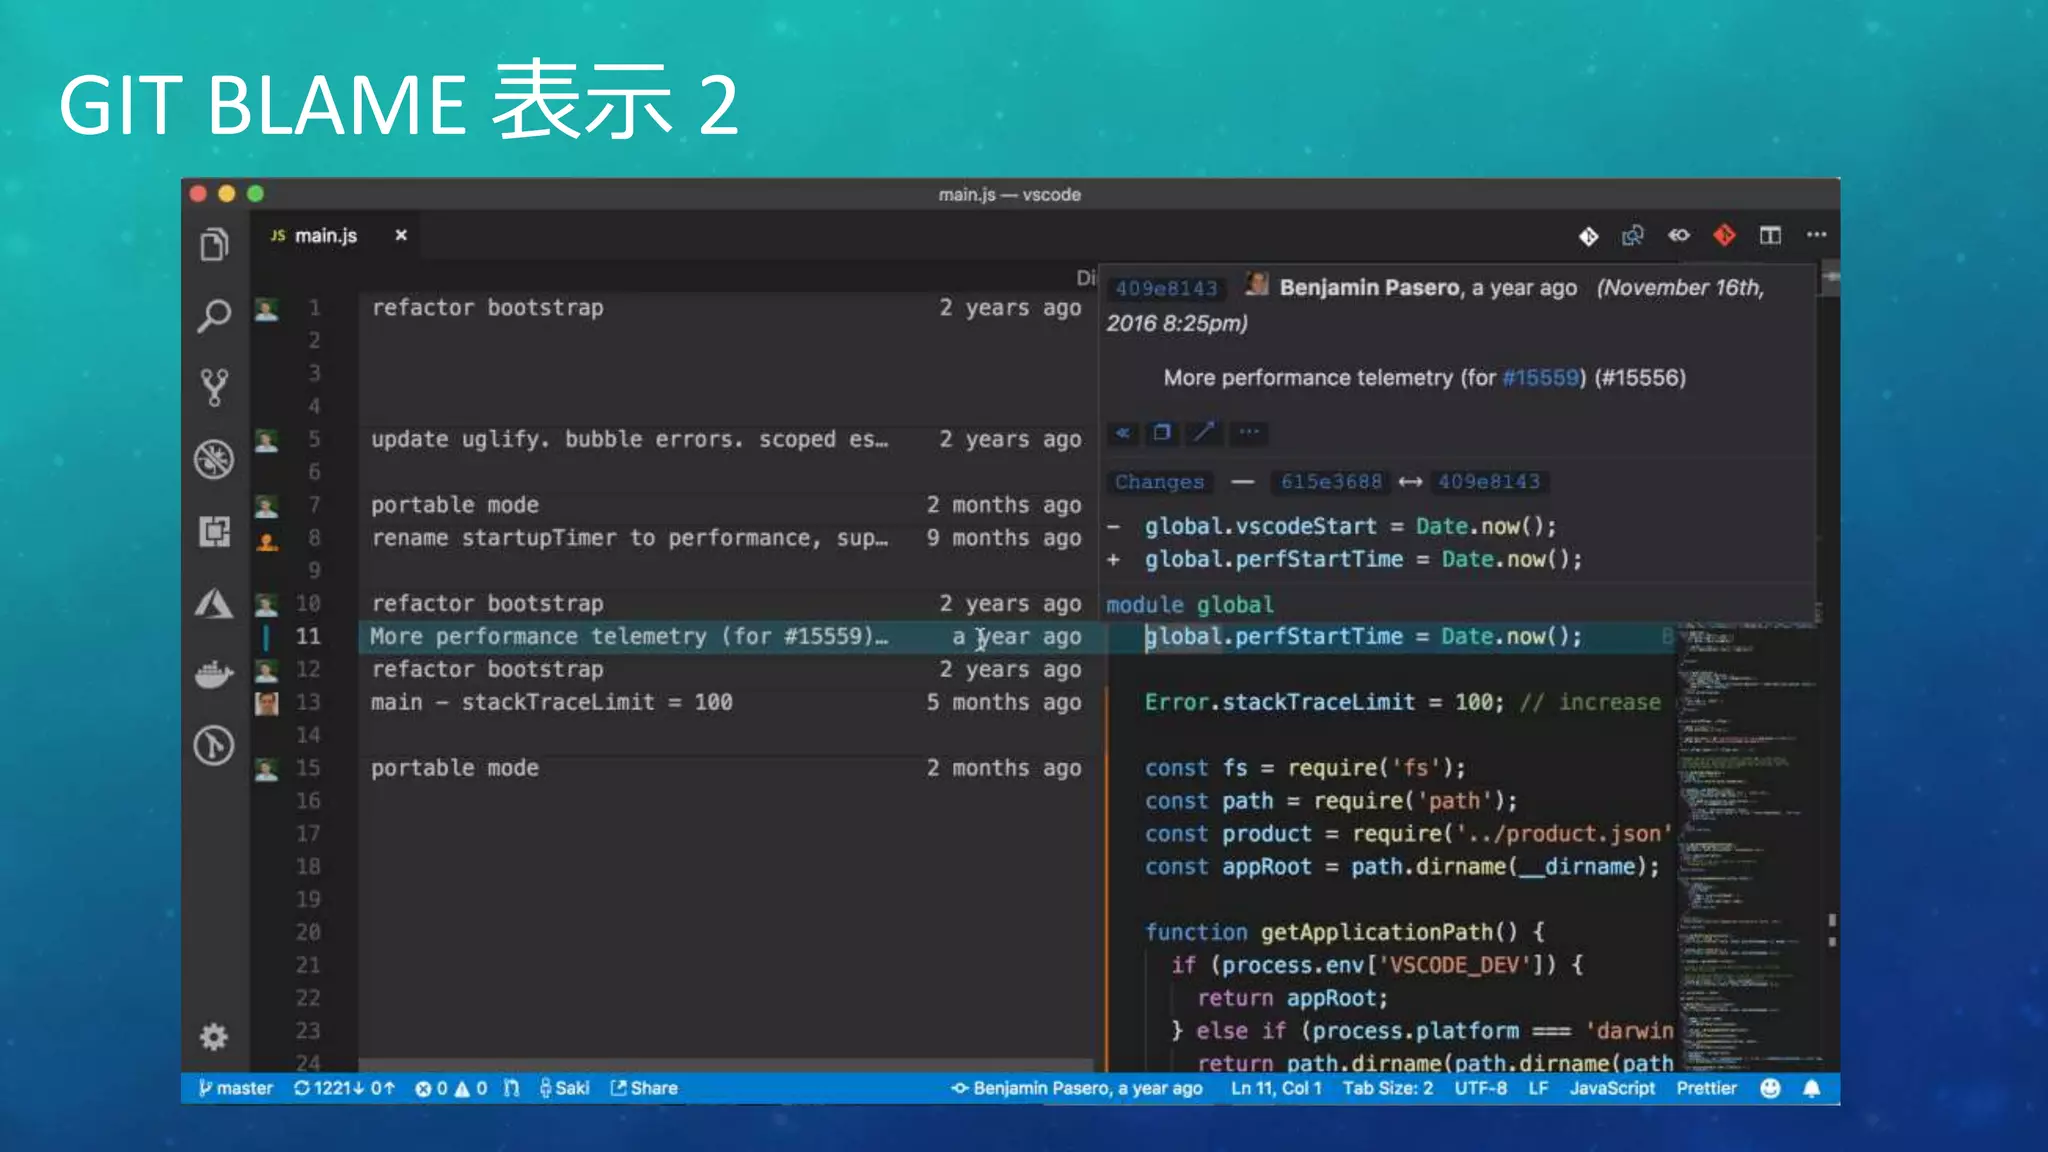Toggle file blame annotations red icon
This screenshot has height=1152, width=2048.
1724,236
